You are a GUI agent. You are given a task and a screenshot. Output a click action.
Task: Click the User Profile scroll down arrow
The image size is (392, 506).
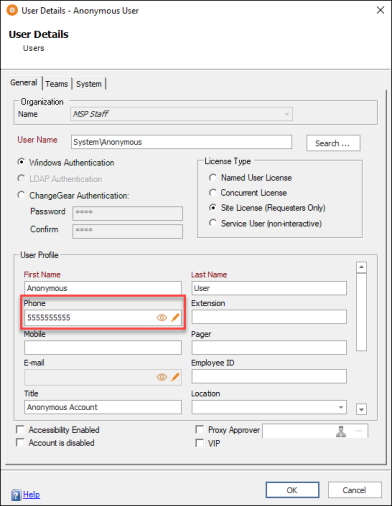click(361, 409)
